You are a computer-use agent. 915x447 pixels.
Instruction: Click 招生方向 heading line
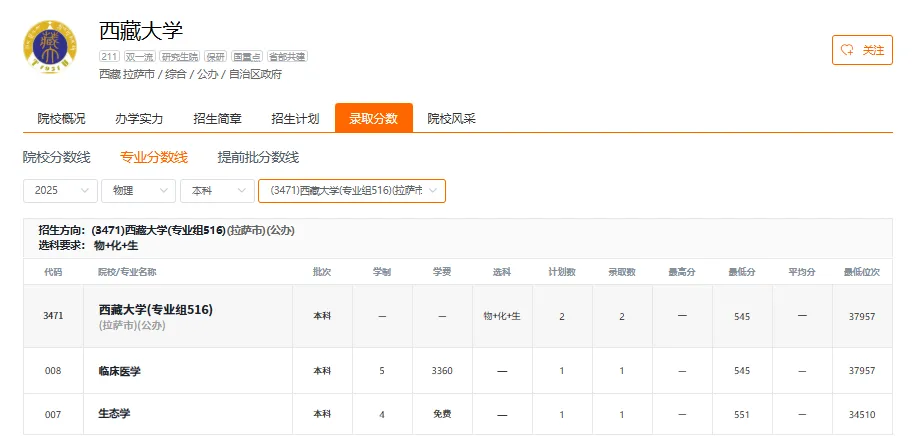pyautogui.click(x=166, y=231)
